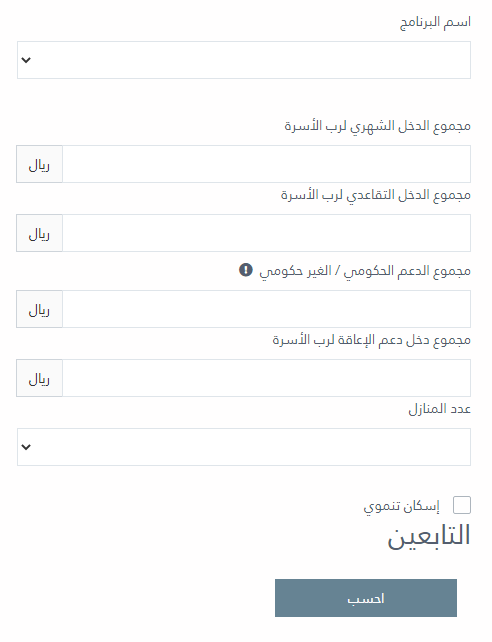Open the اسم البرنامج dropdown list
The width and height of the screenshot is (492, 642).
coord(244,60)
